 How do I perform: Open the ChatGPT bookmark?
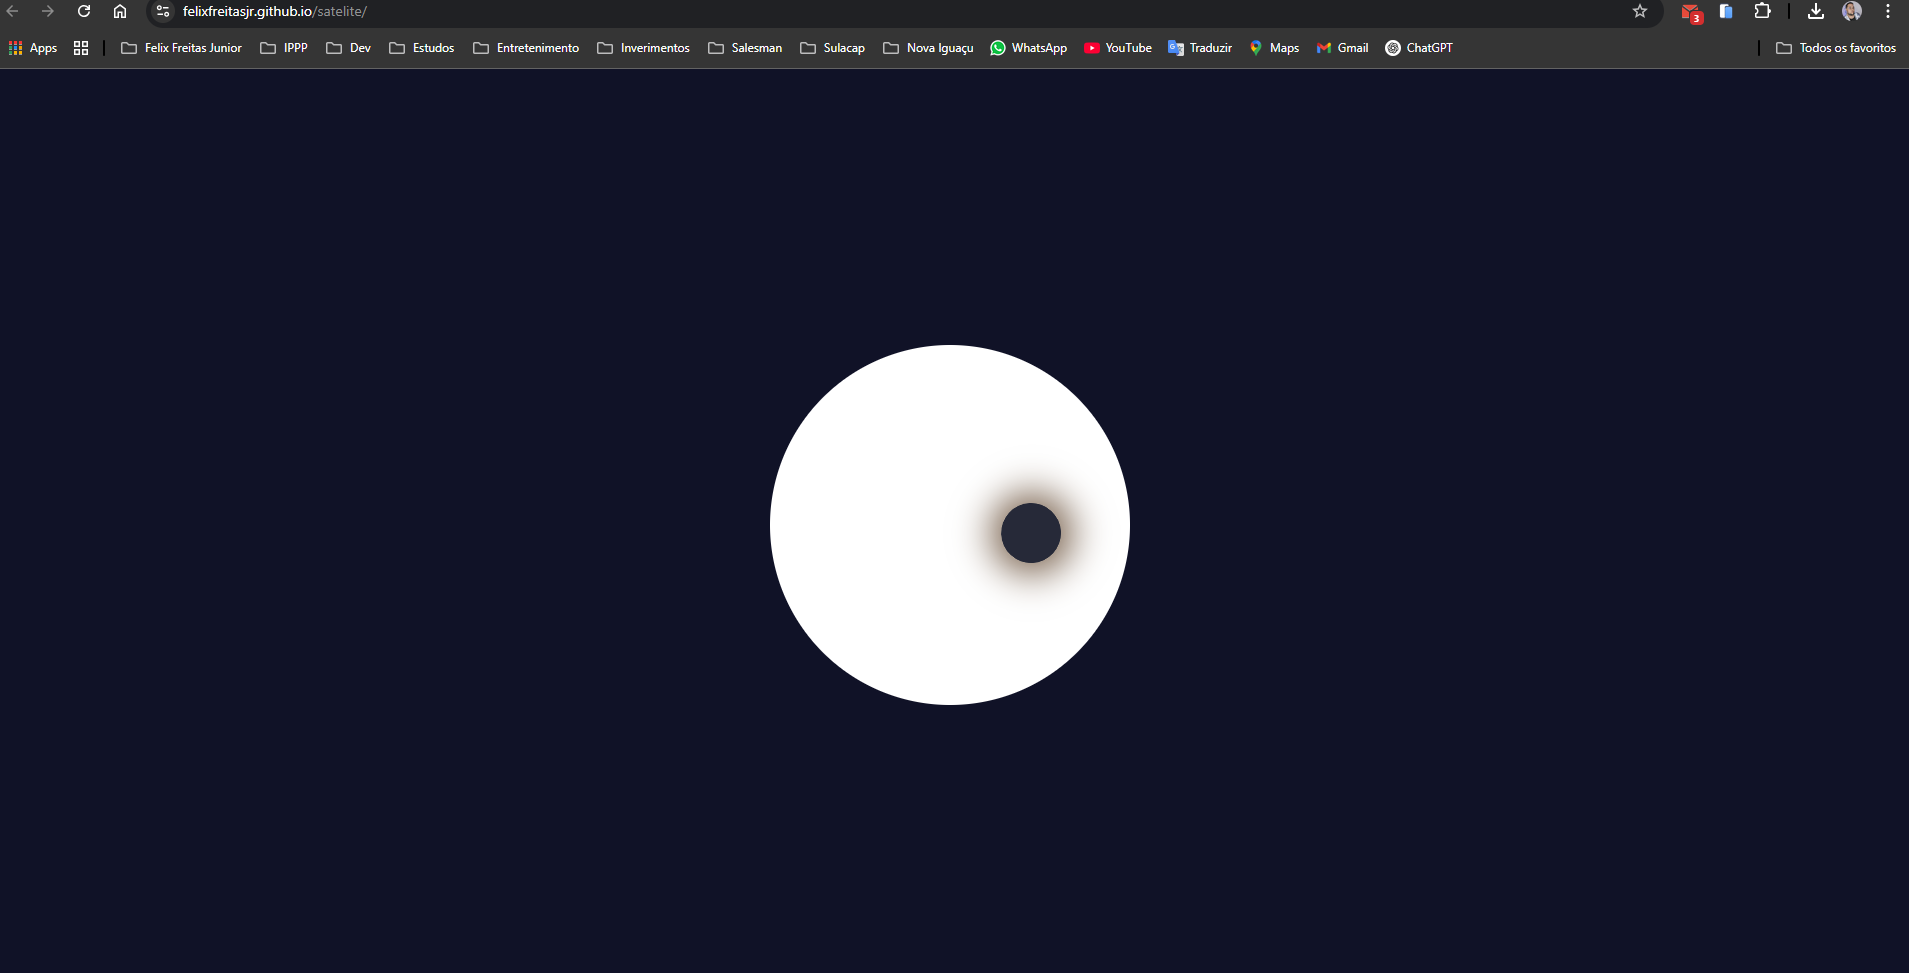pos(1418,48)
